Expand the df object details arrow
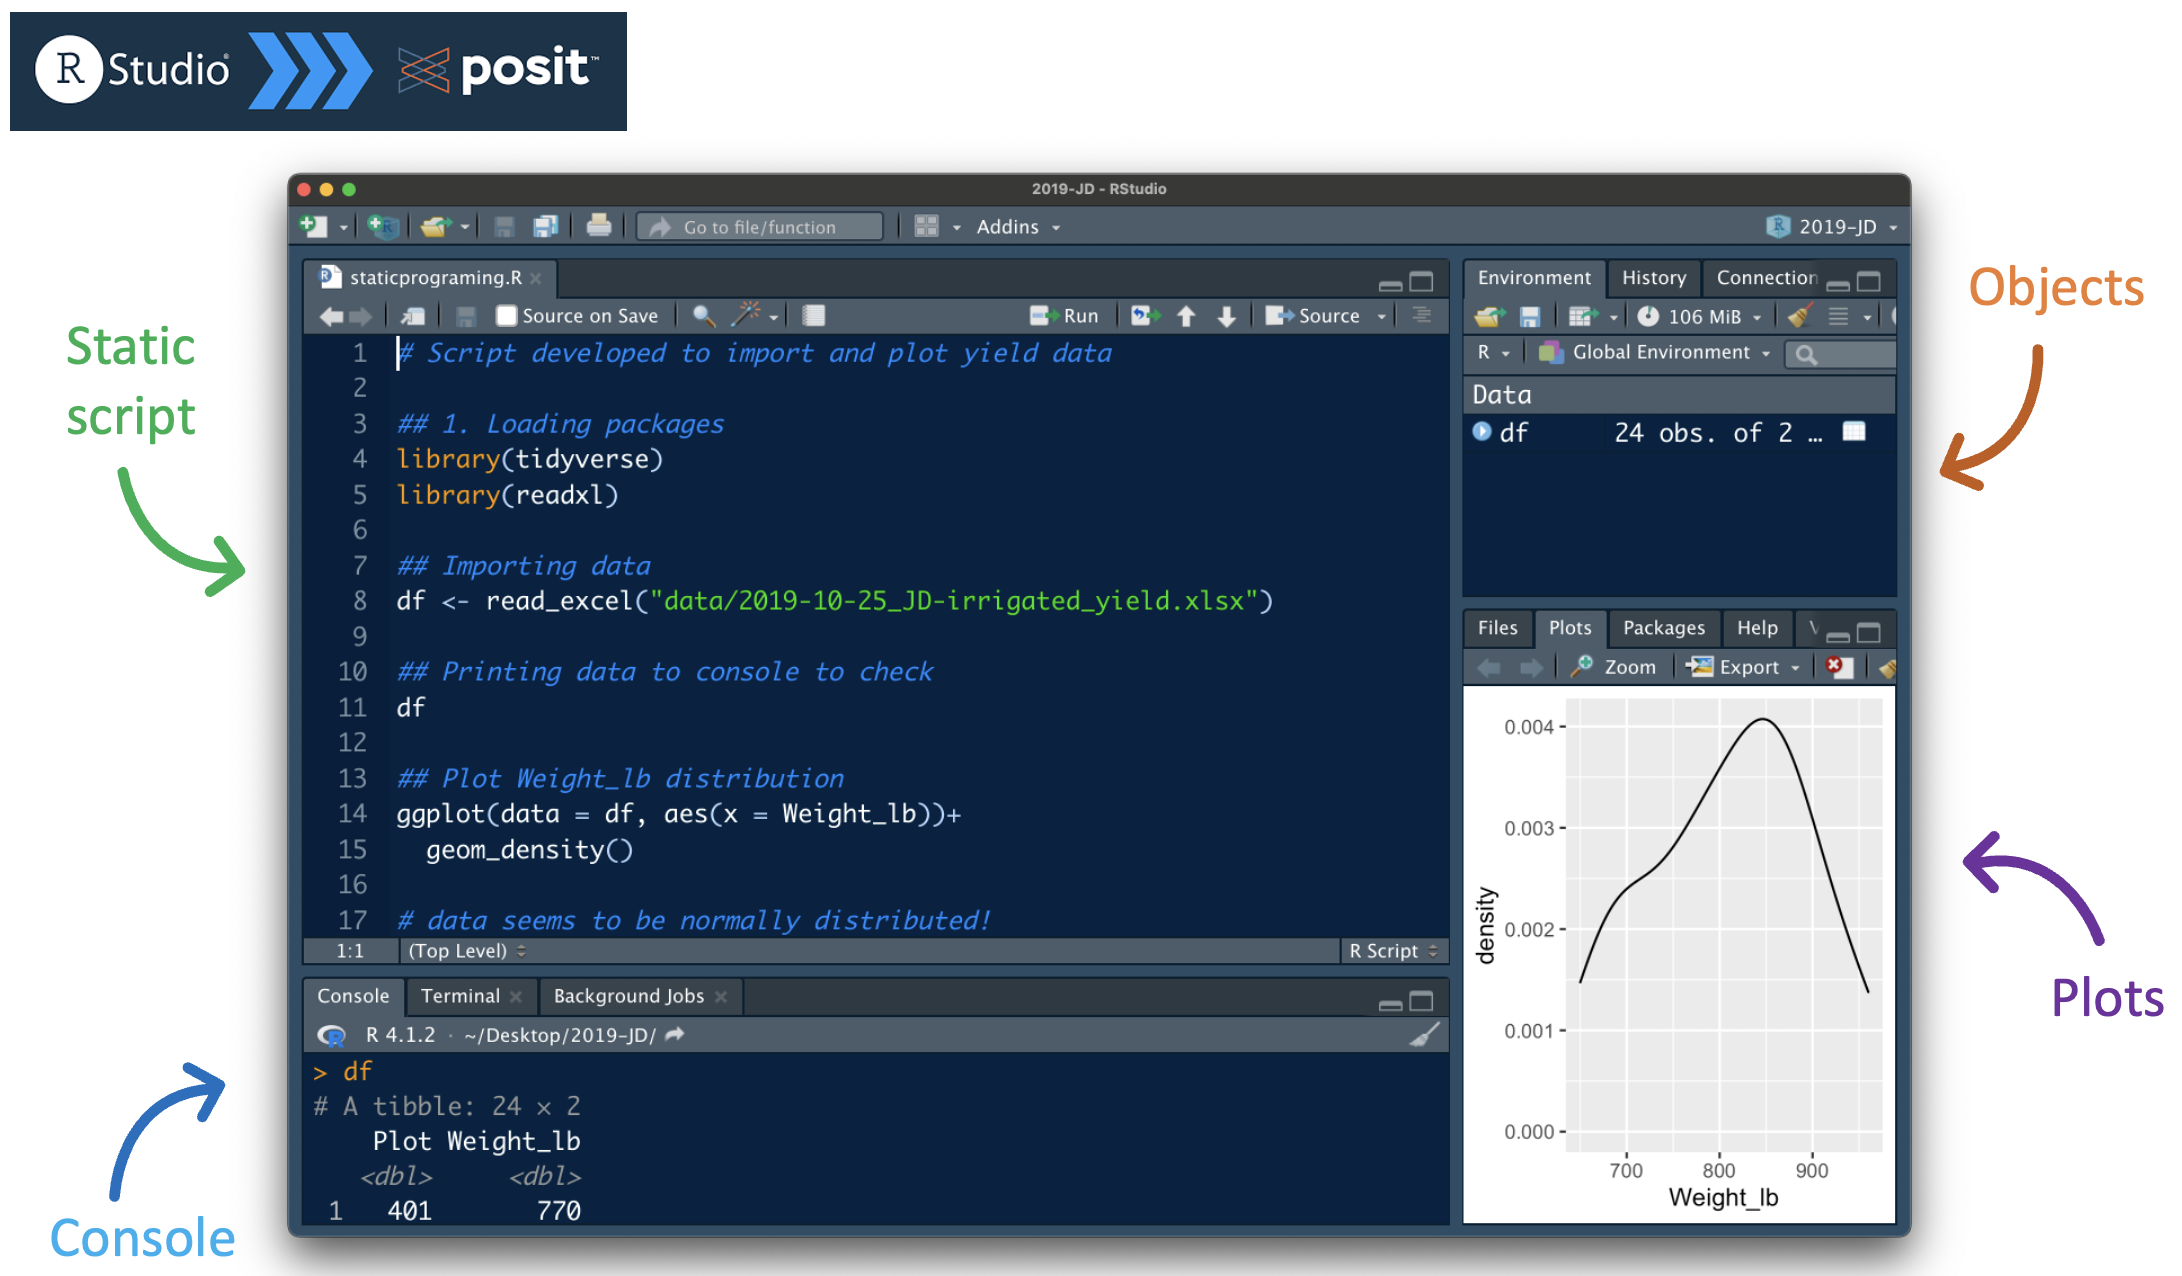 [x=1482, y=432]
